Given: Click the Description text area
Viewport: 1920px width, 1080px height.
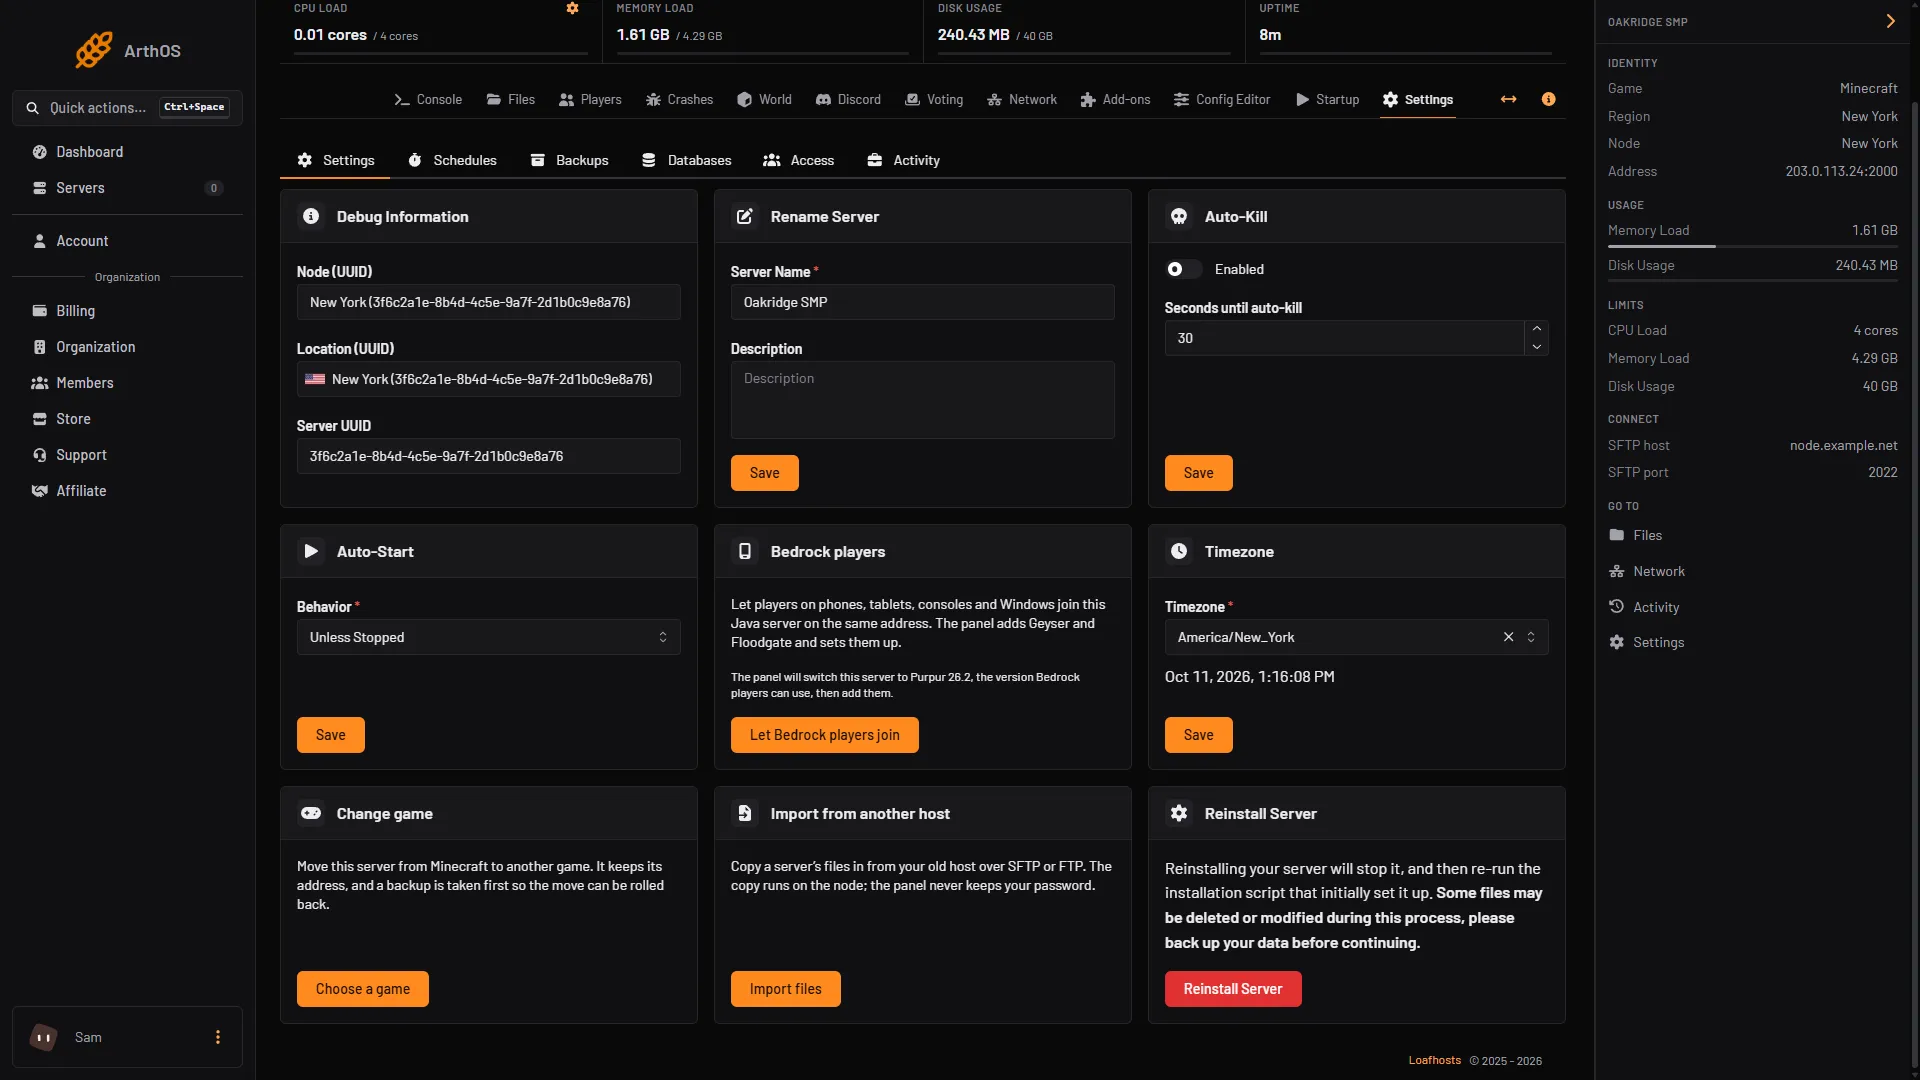Looking at the screenshot, I should point(922,400).
